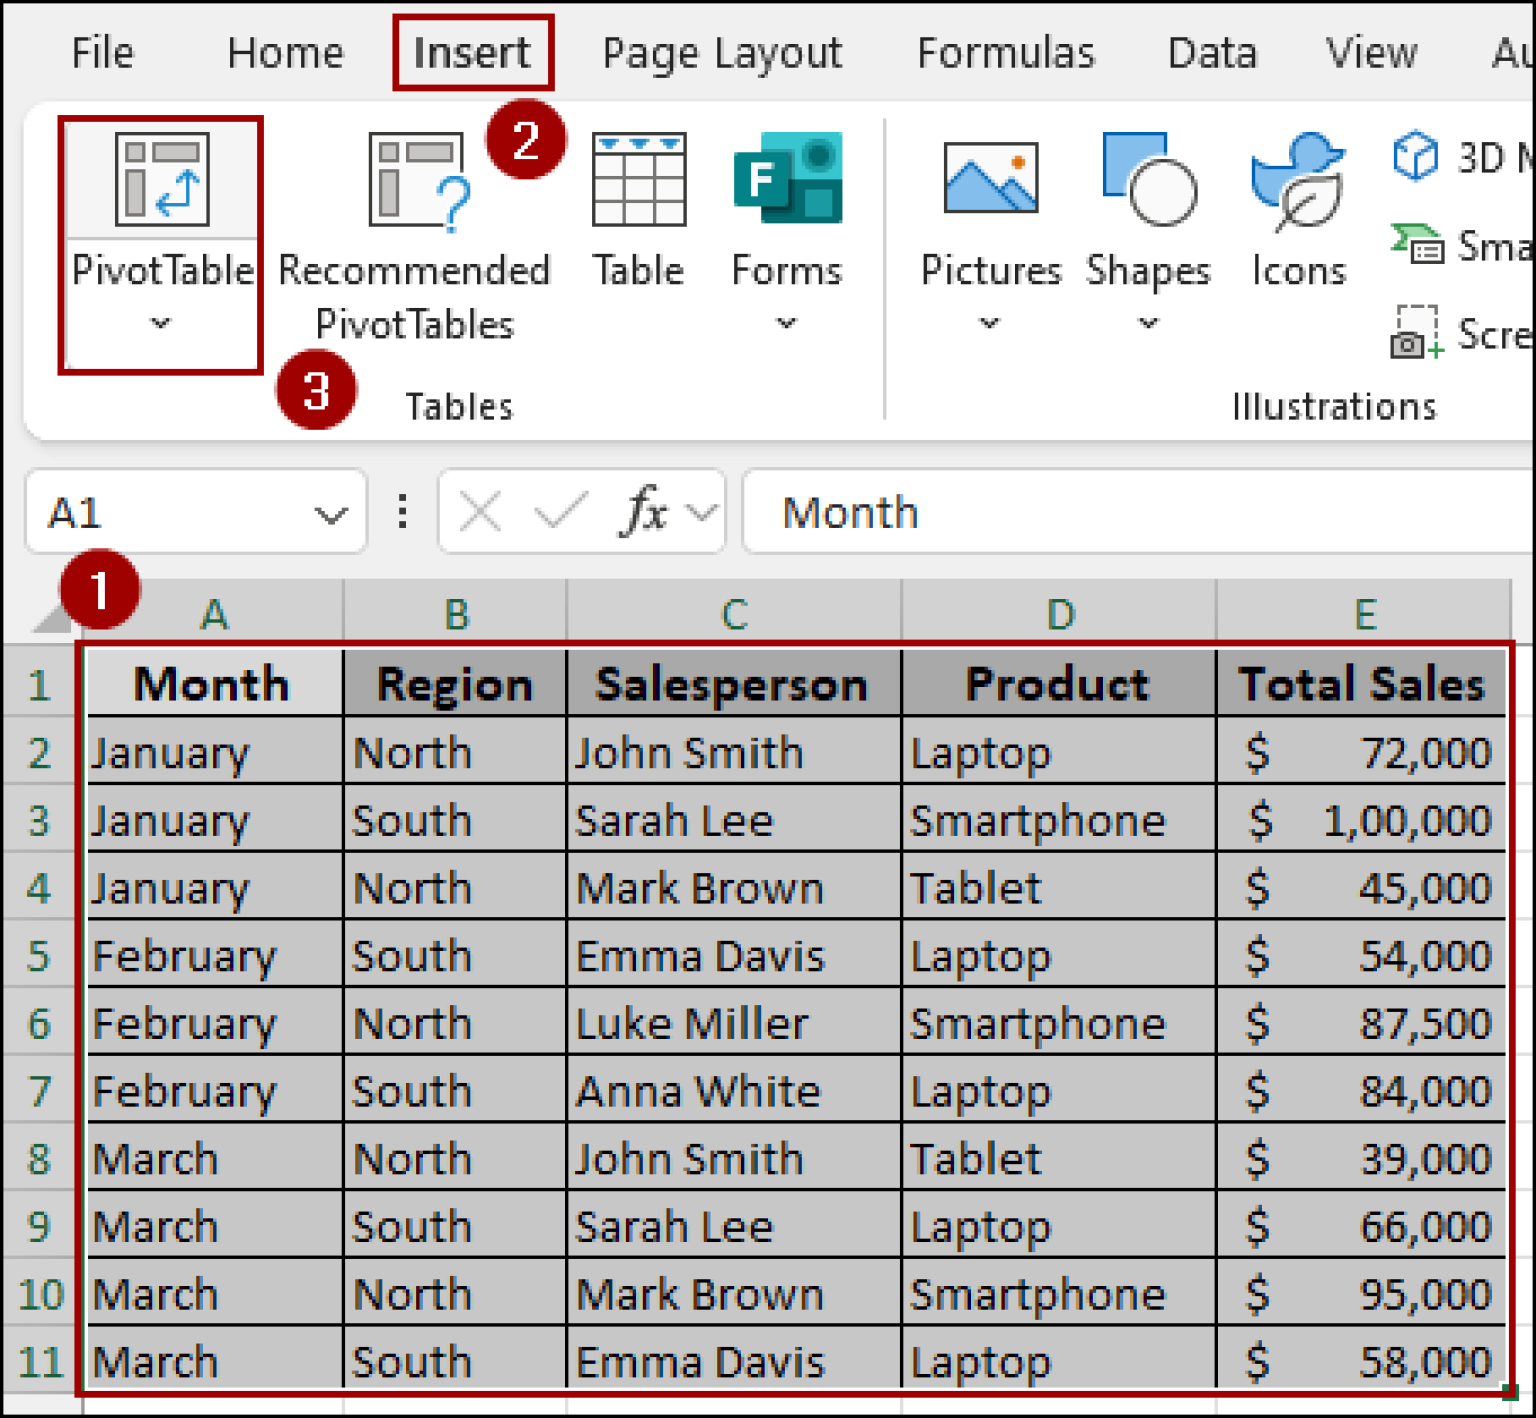Viewport: 1536px width, 1418px height.
Task: Select column C header
Action: tap(733, 613)
